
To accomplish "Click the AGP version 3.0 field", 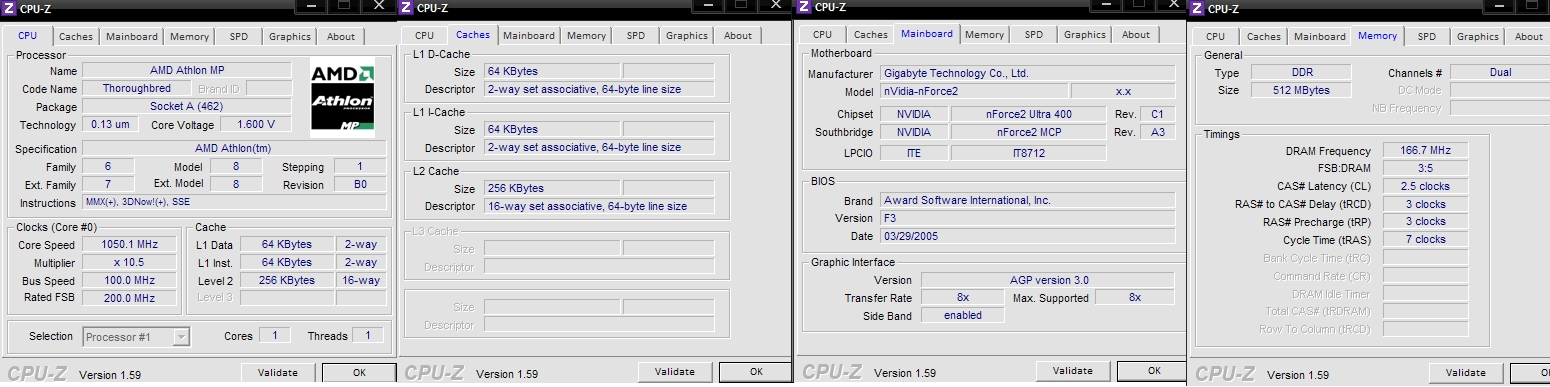I will click(1048, 280).
